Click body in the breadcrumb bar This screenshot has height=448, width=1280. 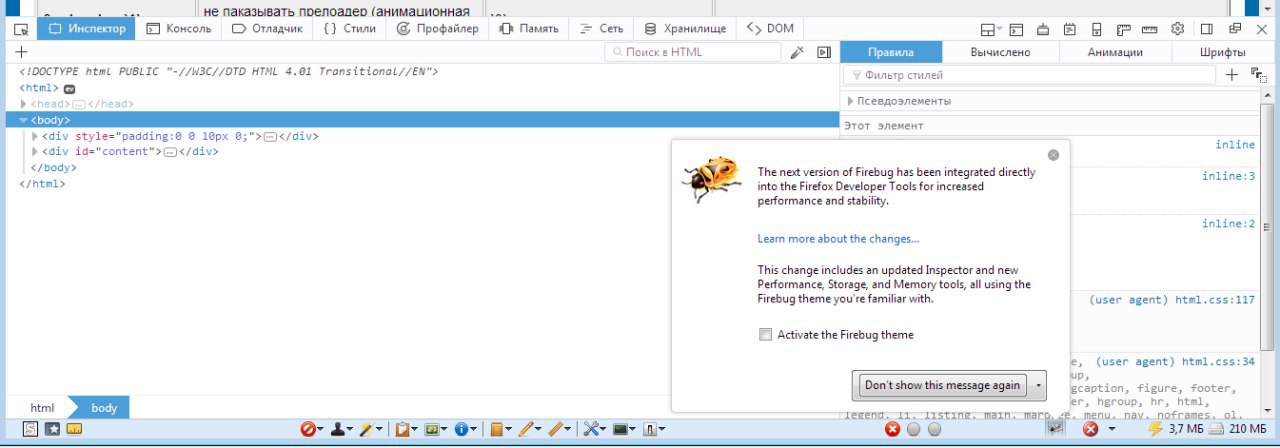(104, 408)
